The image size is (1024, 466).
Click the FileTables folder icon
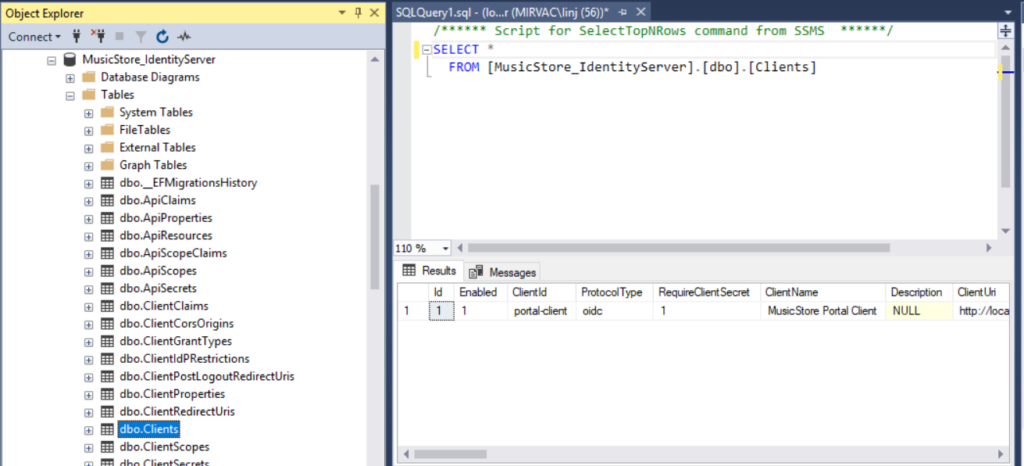(x=107, y=130)
